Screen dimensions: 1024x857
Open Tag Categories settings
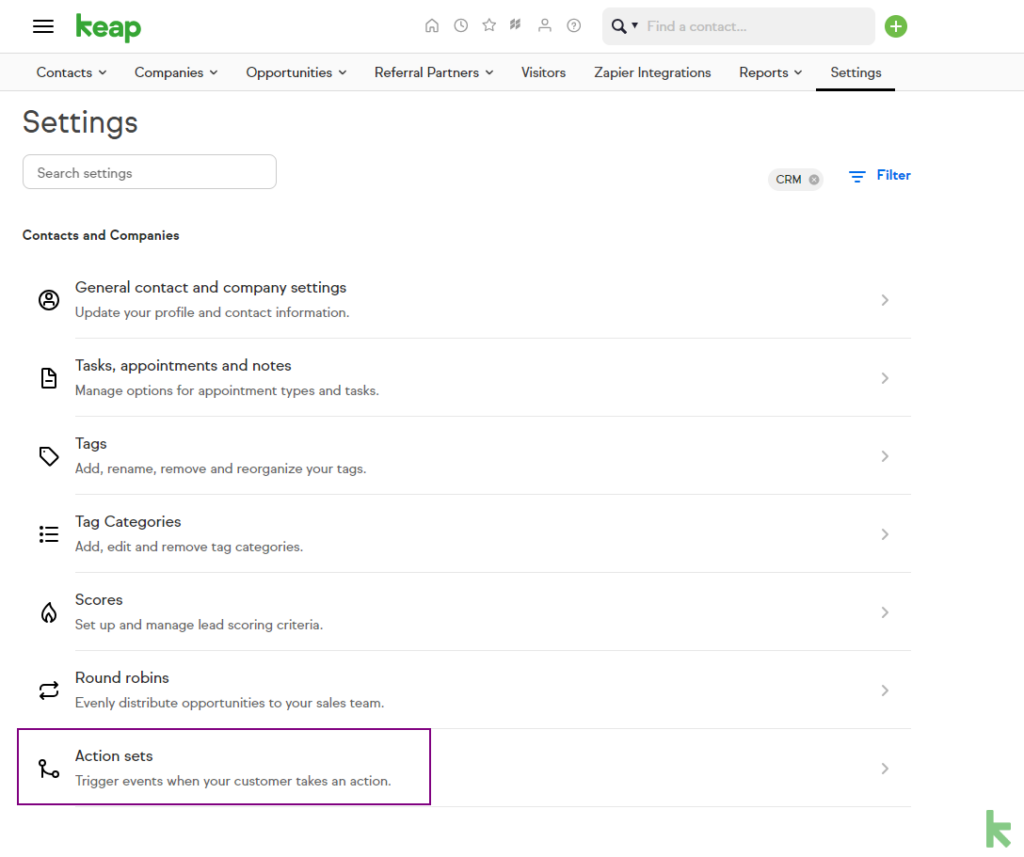coord(128,521)
